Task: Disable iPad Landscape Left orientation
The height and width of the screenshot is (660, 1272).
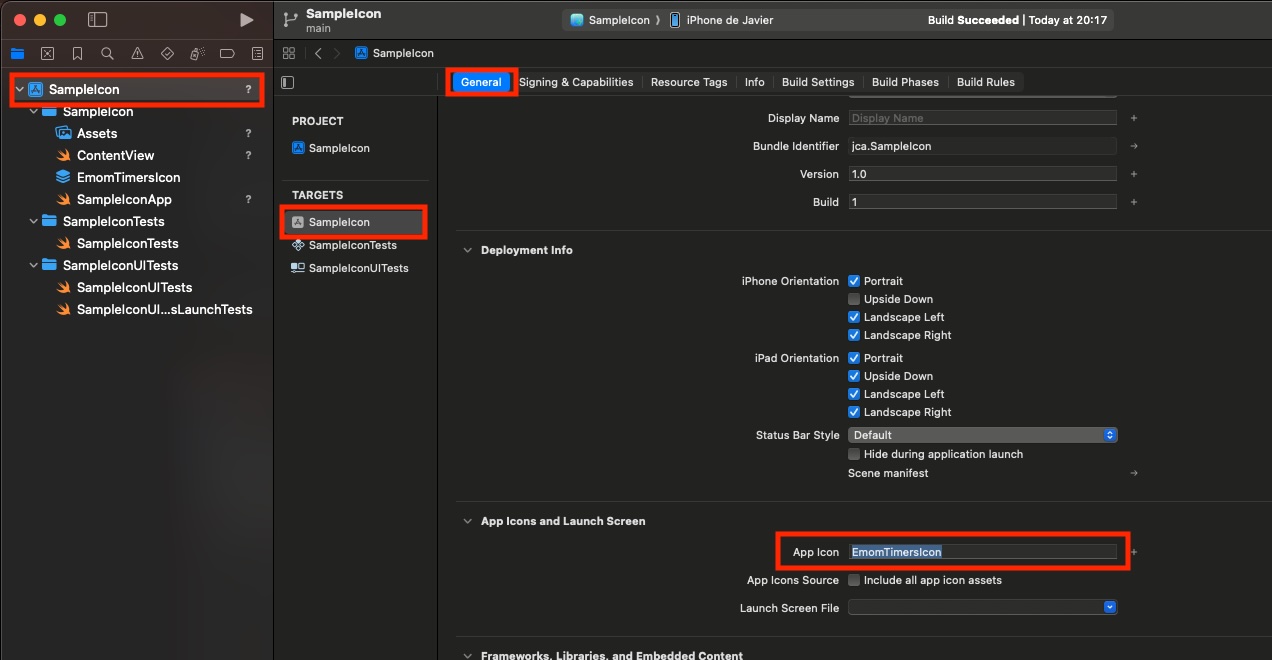Action: (x=856, y=394)
